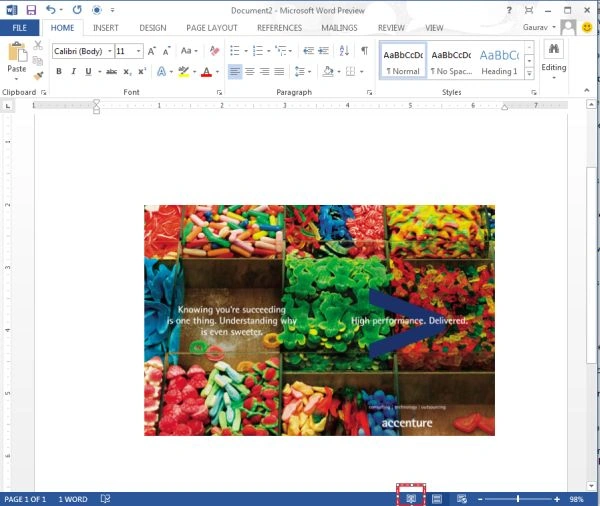Viewport: 600px width, 506px height.
Task: Click the Grow Font icon
Action: coord(152,51)
